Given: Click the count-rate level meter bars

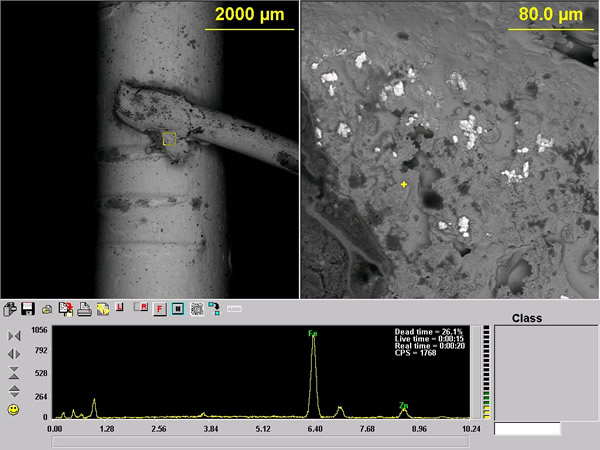Looking at the screenshot, I should pyautogui.click(x=486, y=372).
